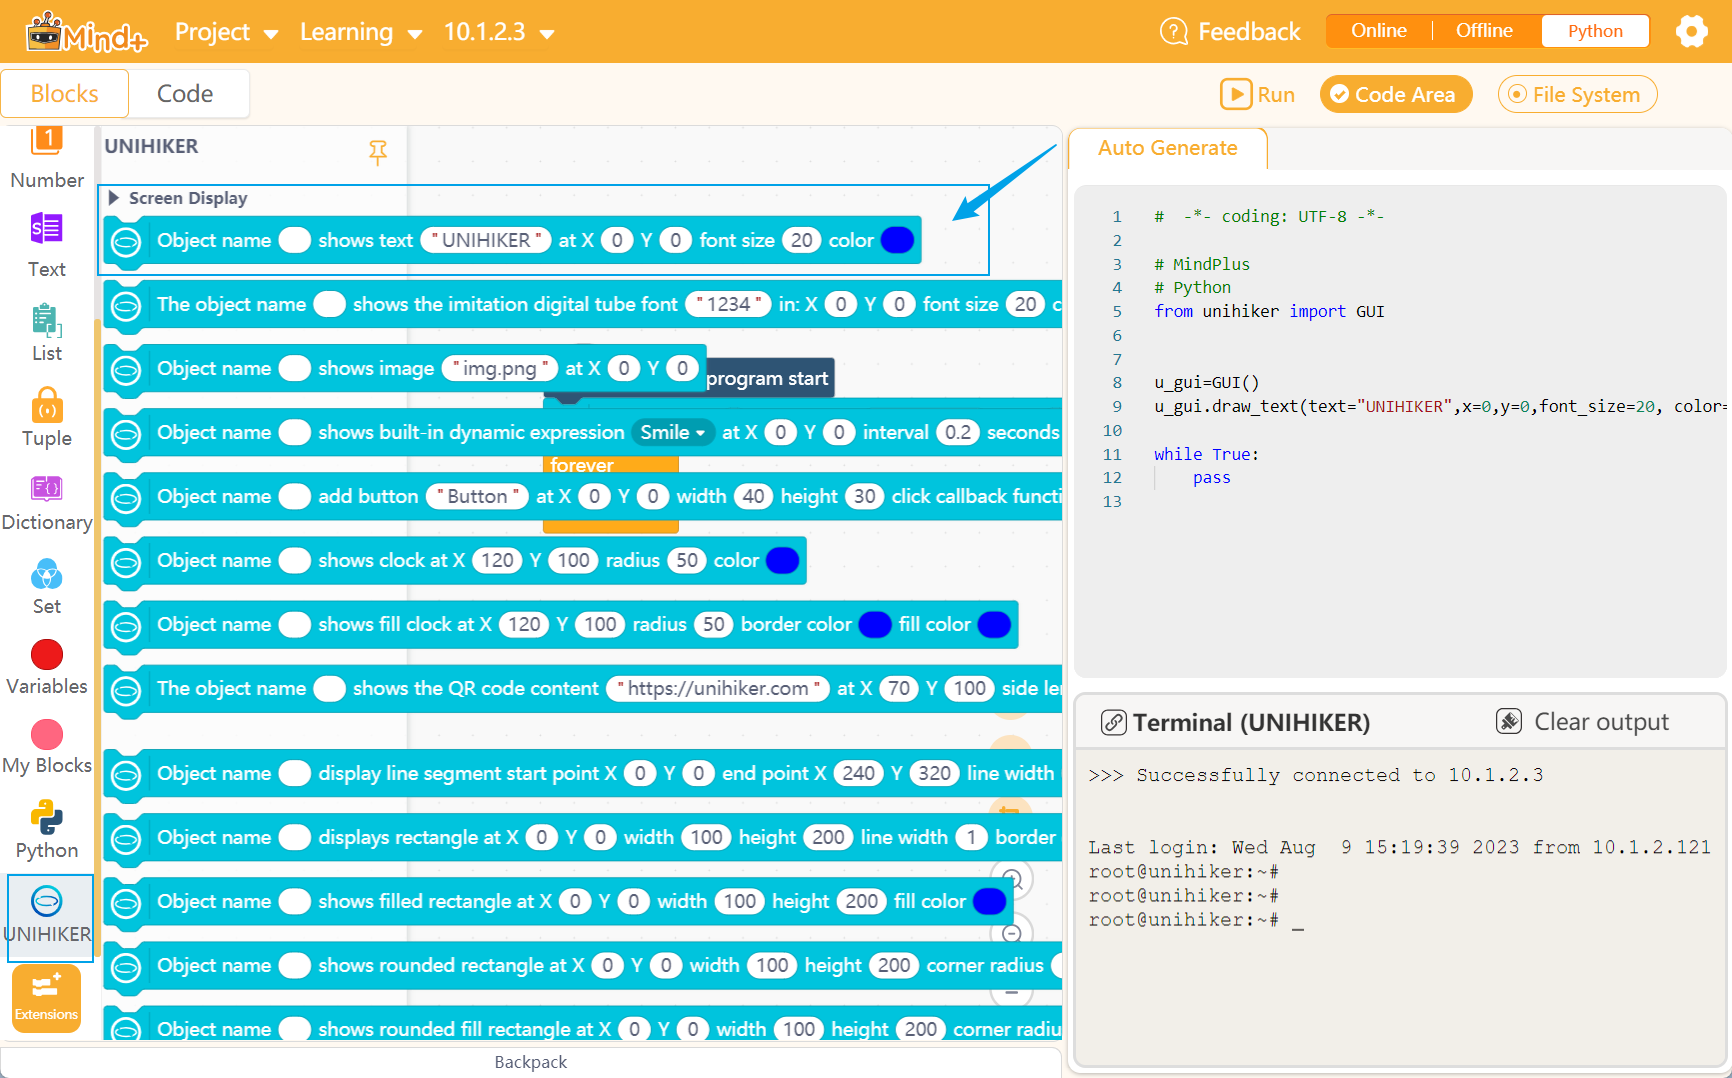Image resolution: width=1732 pixels, height=1078 pixels.
Task: Switch connection mode to Offline
Action: (1483, 30)
